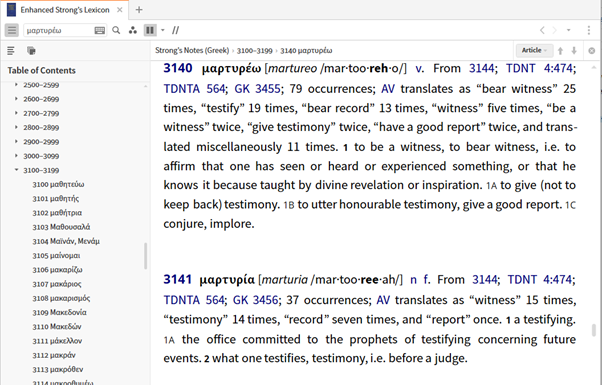Click the 'n f.' part of speech link
602x385 pixels.
click(x=420, y=279)
